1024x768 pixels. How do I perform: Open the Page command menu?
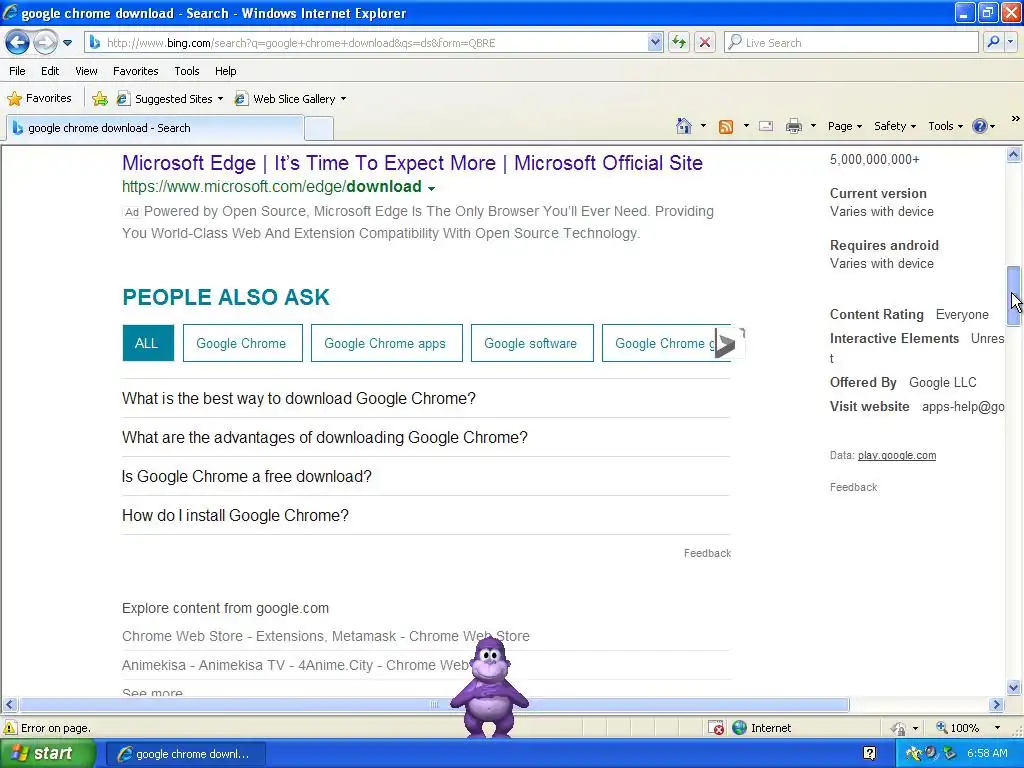click(x=844, y=126)
